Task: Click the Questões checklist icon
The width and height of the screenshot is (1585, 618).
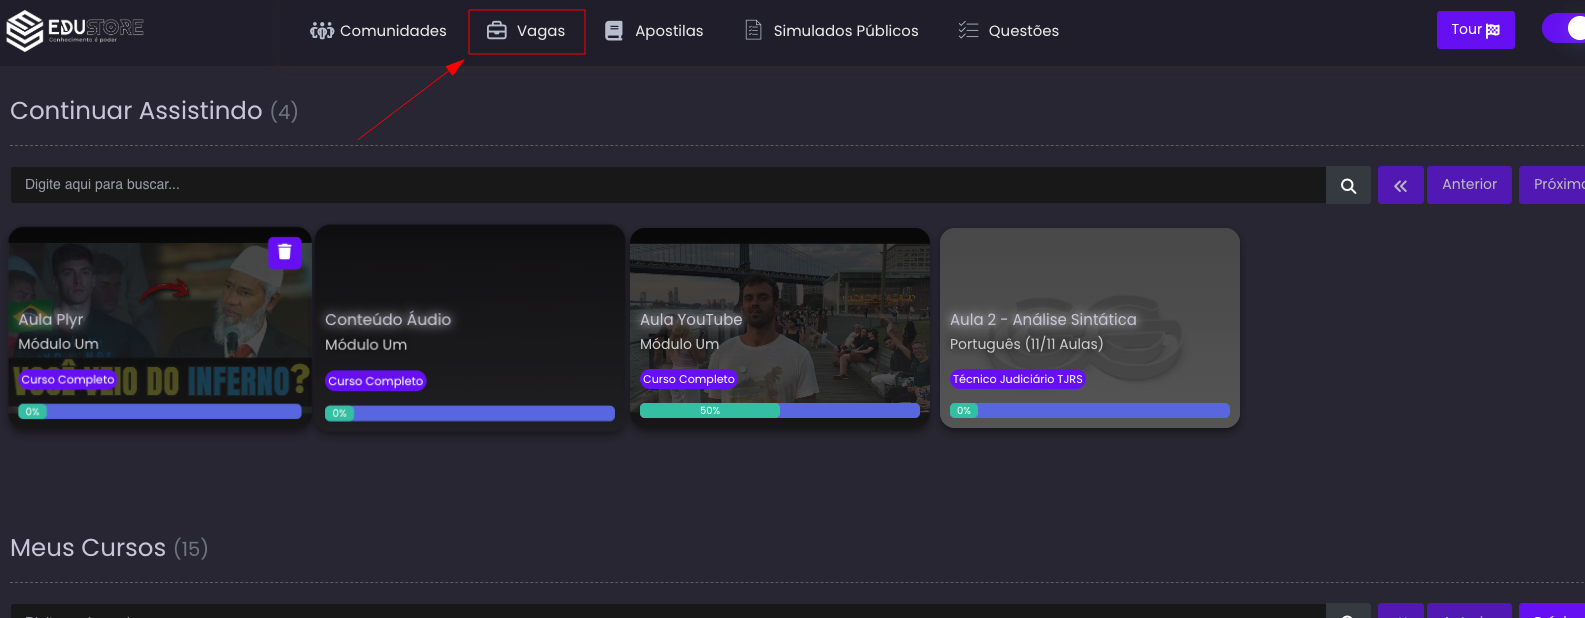Action: (x=968, y=31)
